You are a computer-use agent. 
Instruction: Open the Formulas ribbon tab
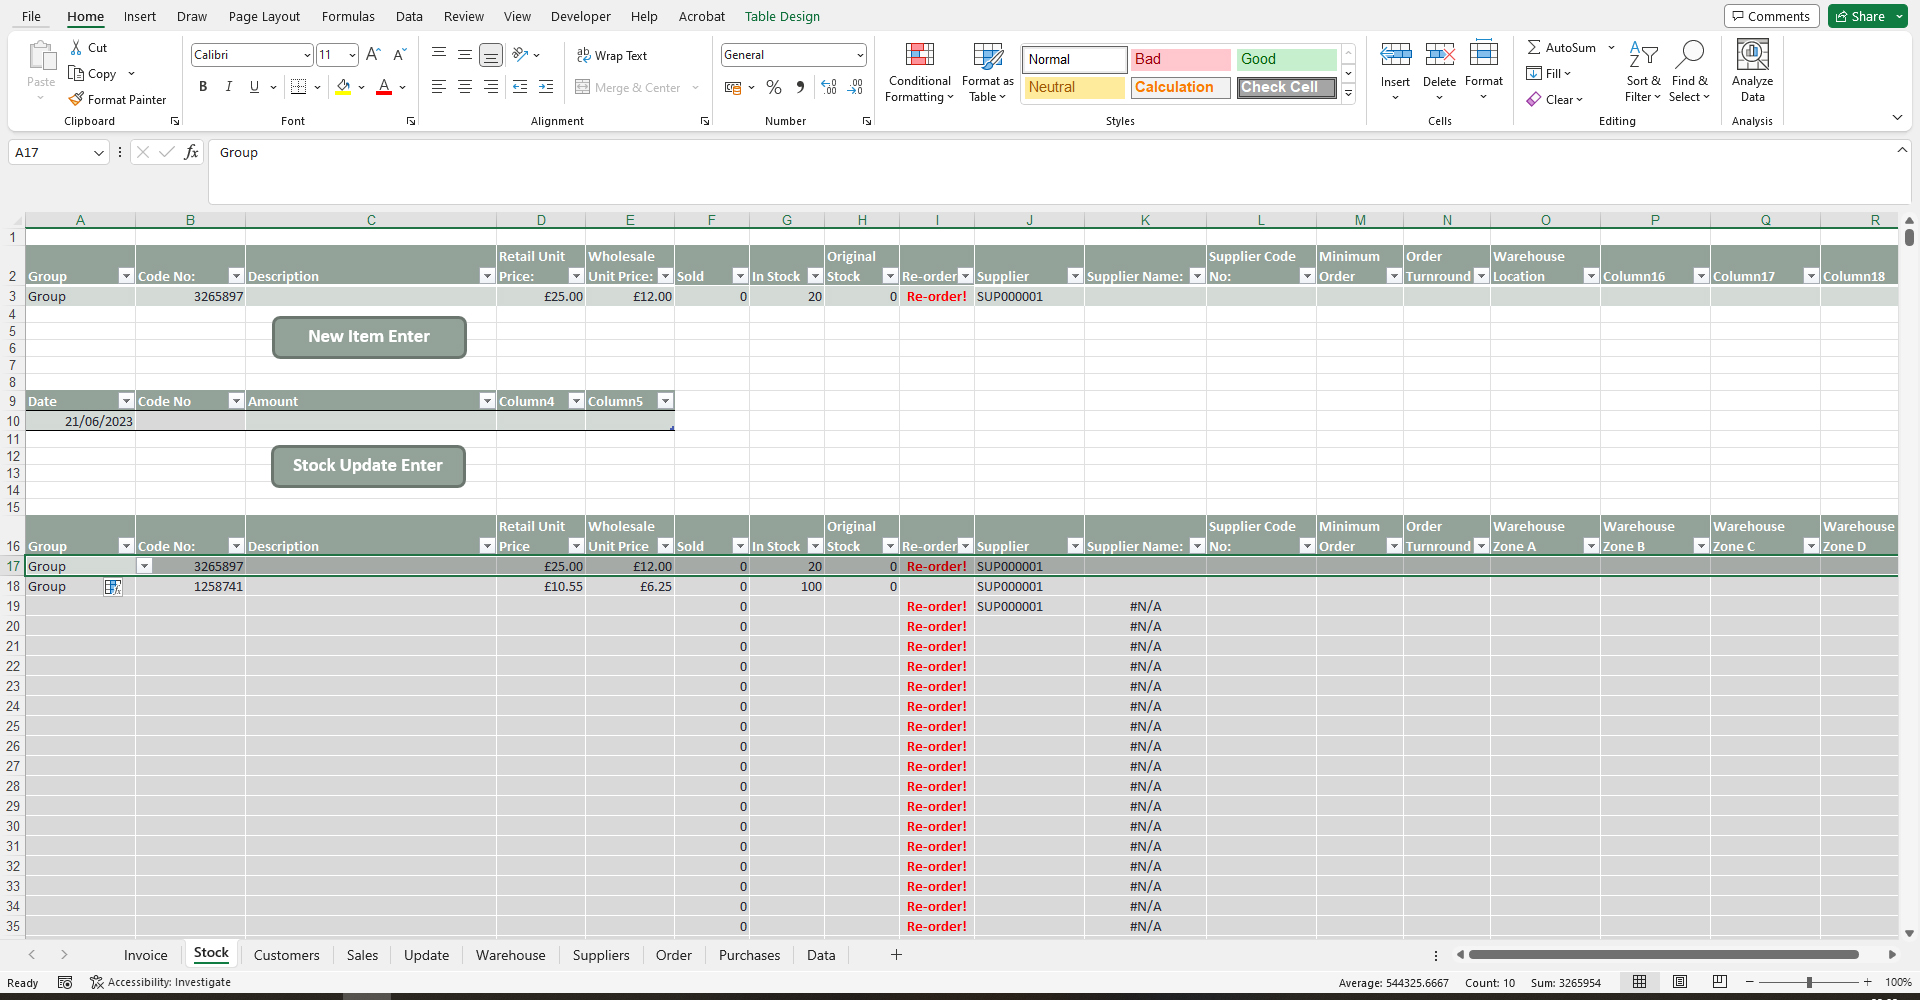coord(348,16)
